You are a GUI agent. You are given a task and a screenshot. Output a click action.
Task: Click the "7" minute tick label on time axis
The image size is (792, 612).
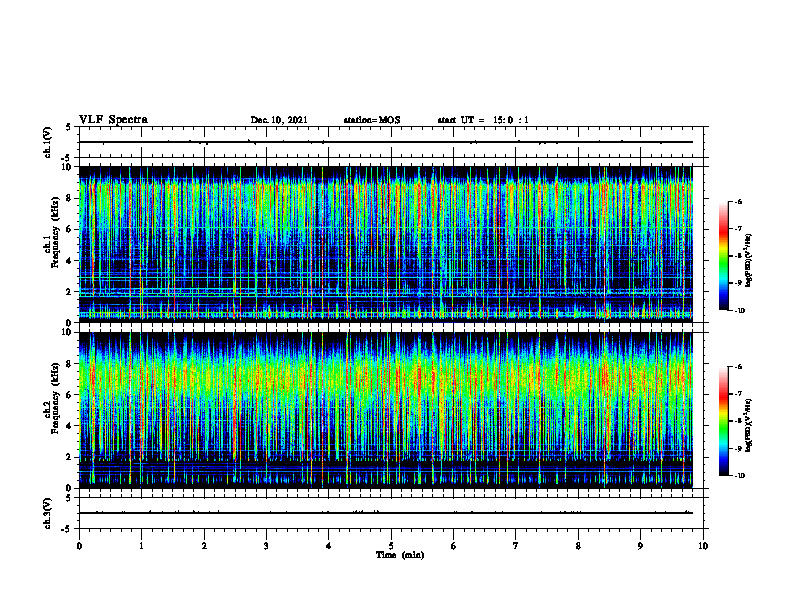[x=516, y=546]
